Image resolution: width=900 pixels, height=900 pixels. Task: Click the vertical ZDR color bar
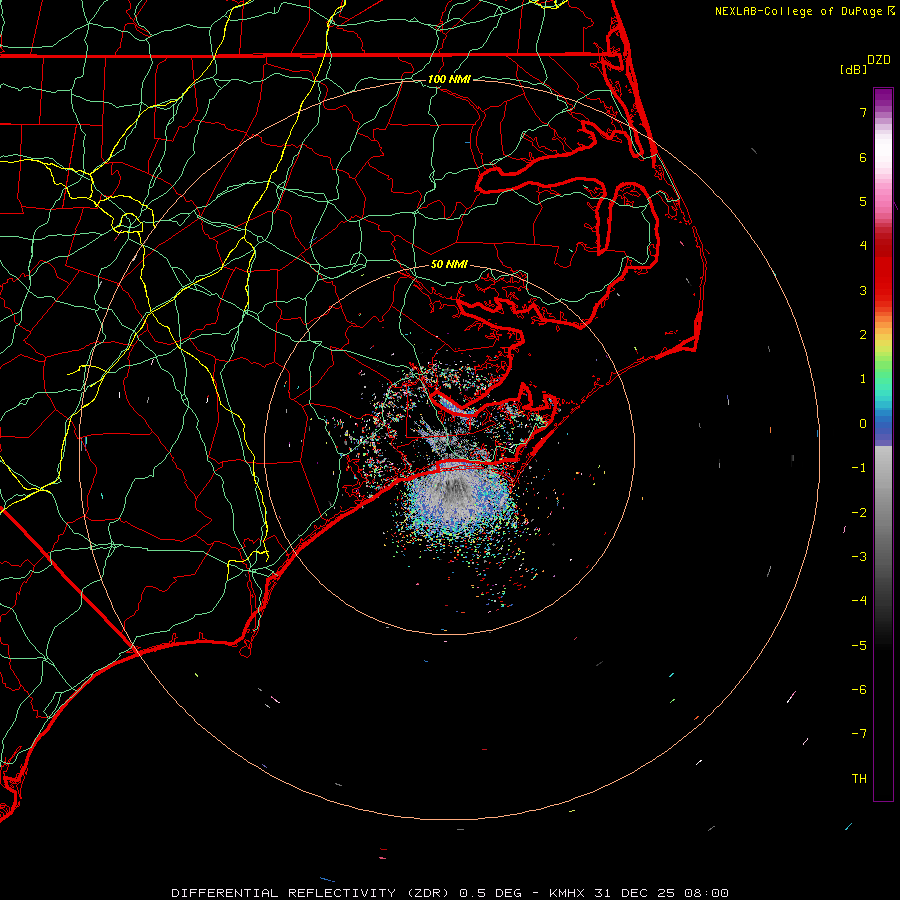(x=883, y=444)
